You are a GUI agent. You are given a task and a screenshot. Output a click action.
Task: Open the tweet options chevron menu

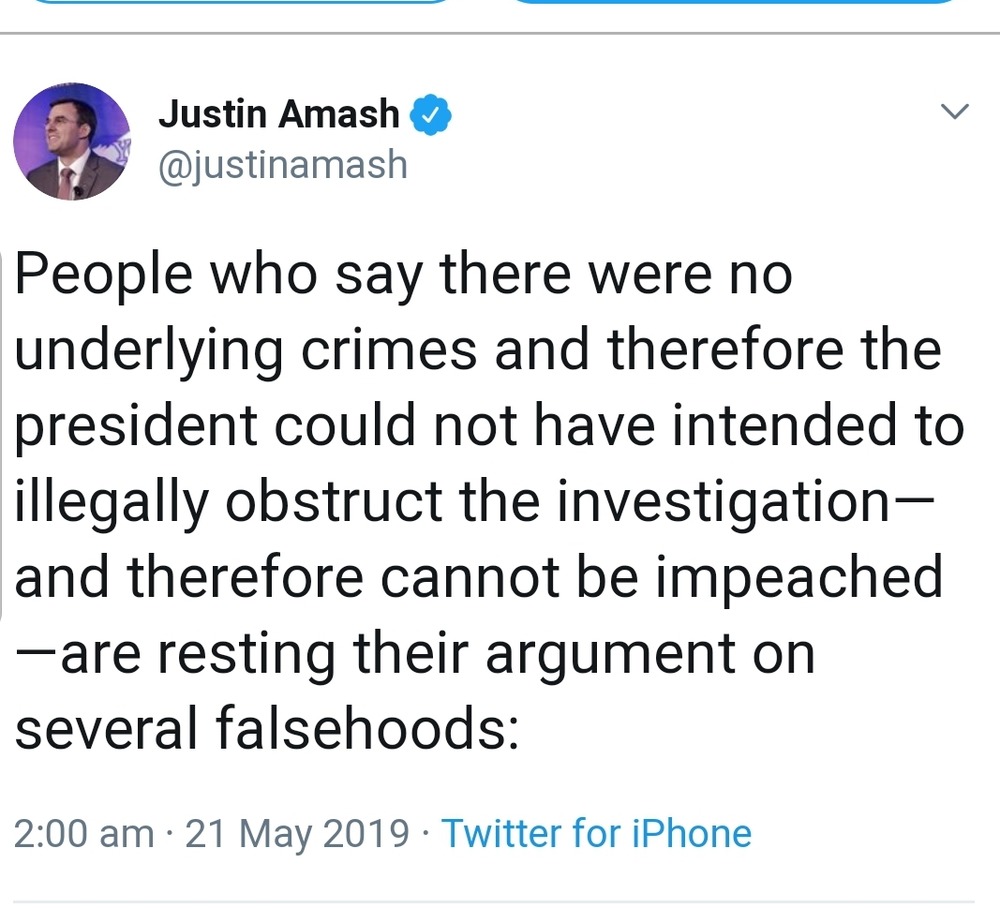pyautogui.click(x=956, y=113)
